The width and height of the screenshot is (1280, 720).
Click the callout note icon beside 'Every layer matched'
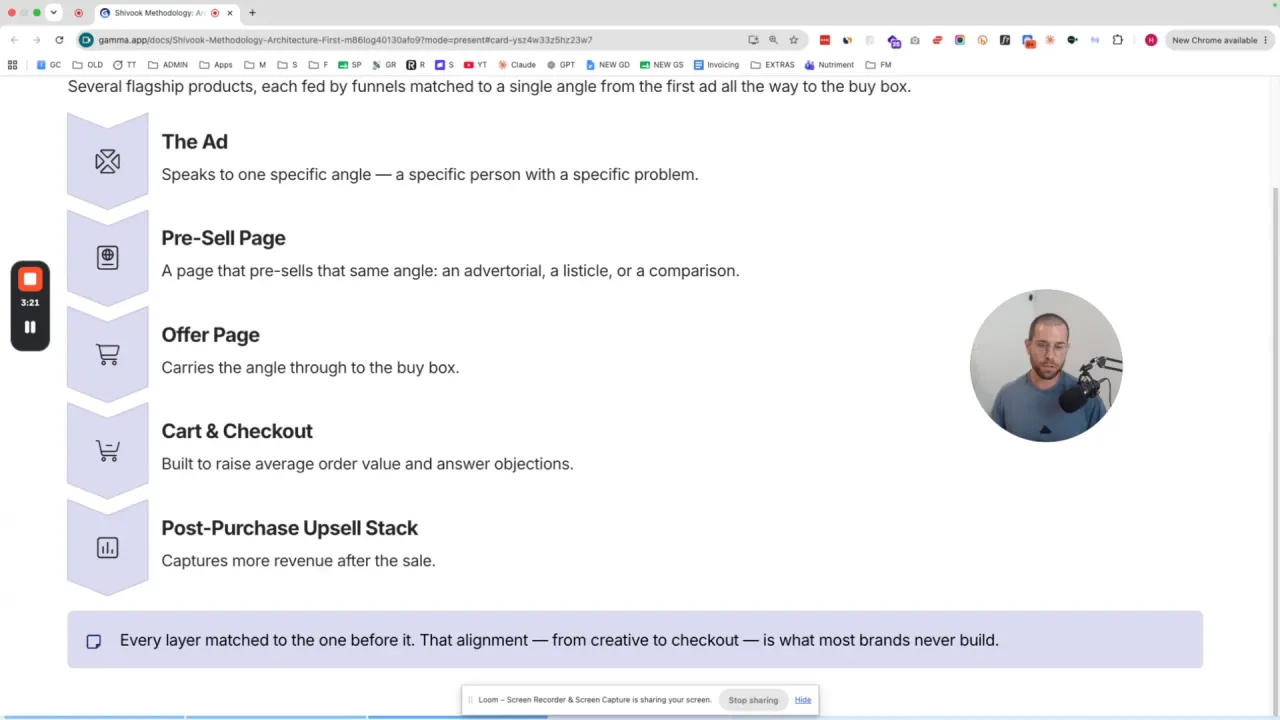click(x=93, y=641)
